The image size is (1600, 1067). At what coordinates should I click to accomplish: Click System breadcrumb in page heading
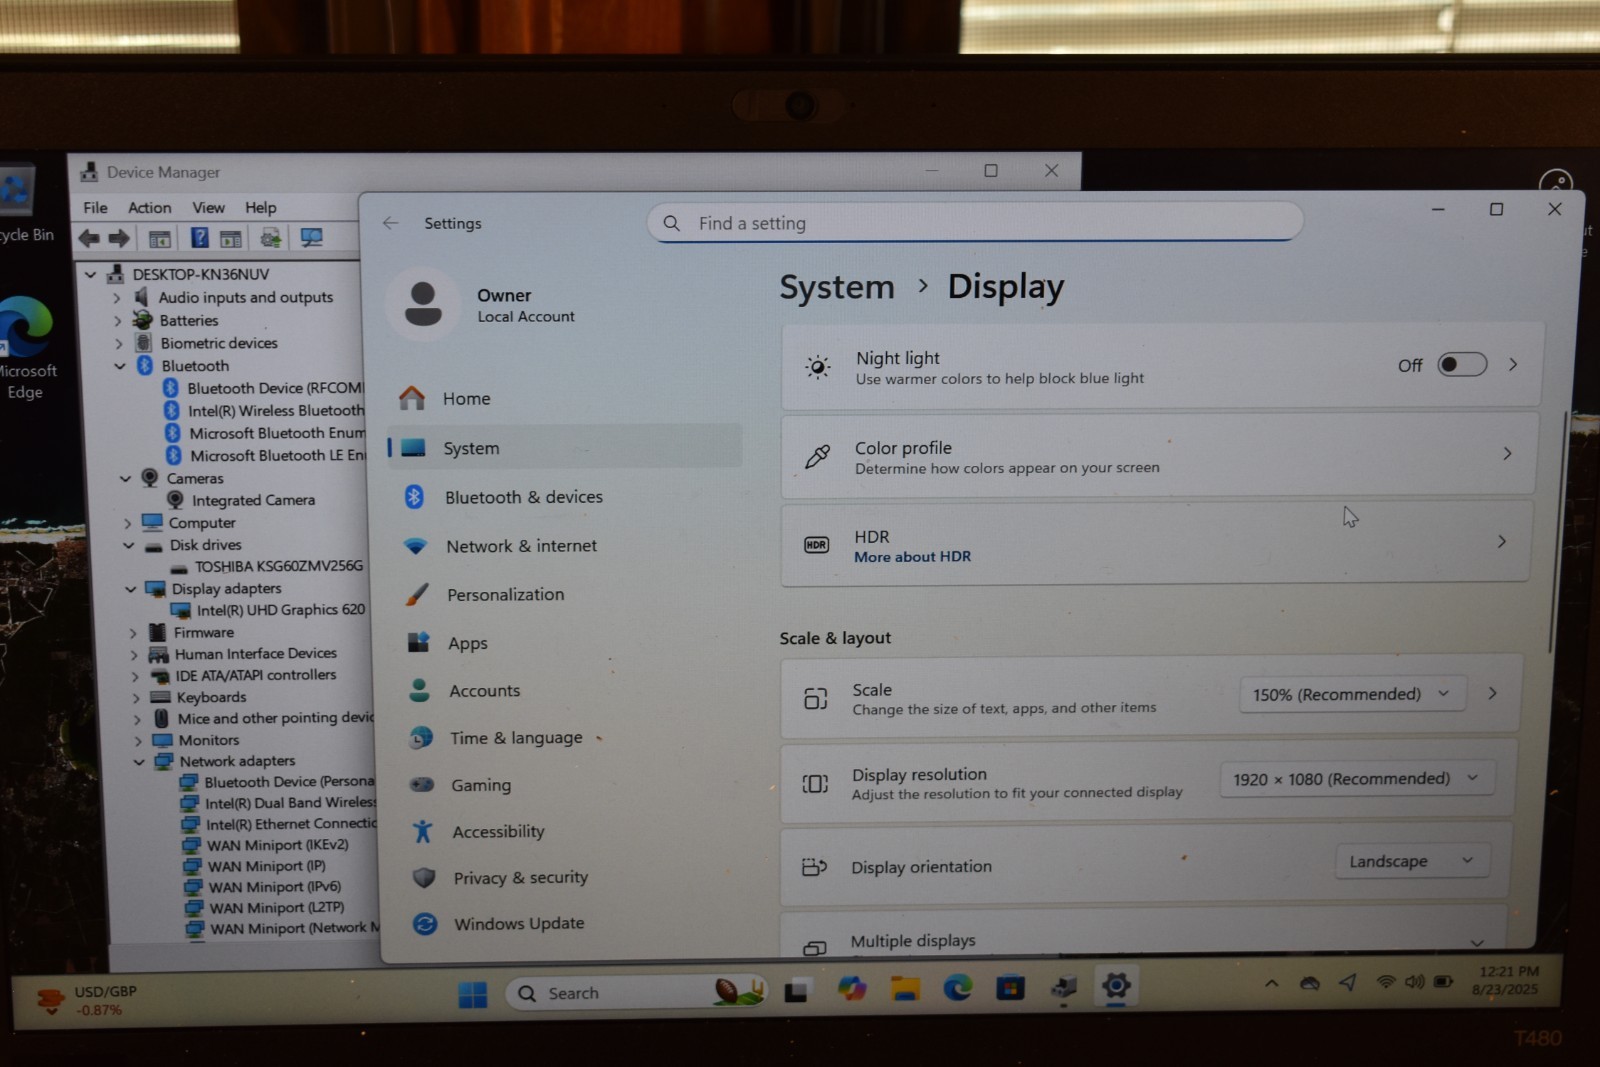coord(837,287)
